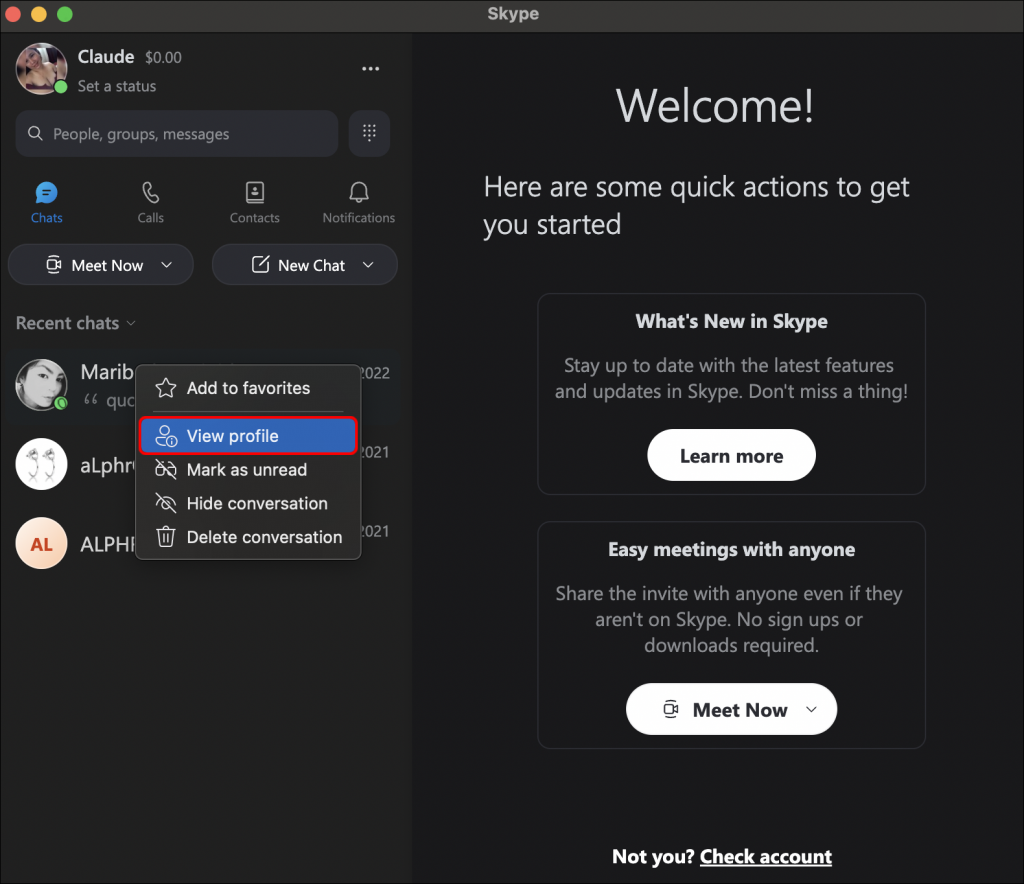
Task: Open the dial pad icon
Action: pyautogui.click(x=369, y=133)
